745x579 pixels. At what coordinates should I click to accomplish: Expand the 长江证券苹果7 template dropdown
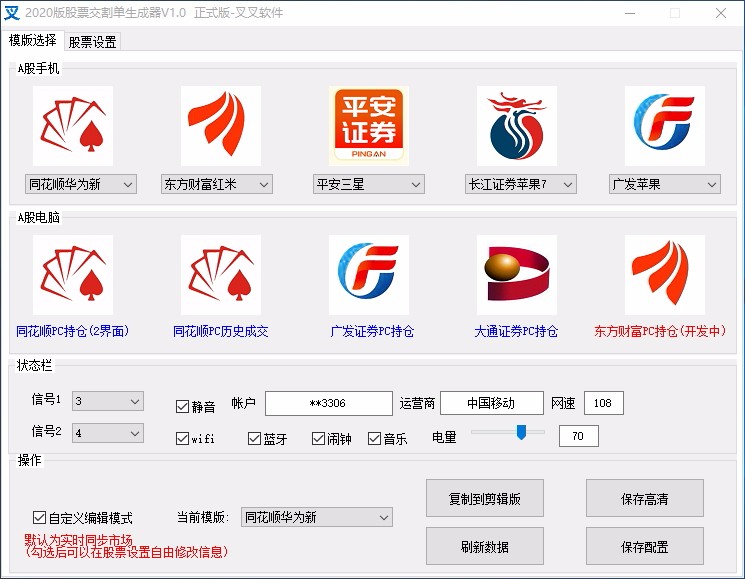(x=521, y=184)
